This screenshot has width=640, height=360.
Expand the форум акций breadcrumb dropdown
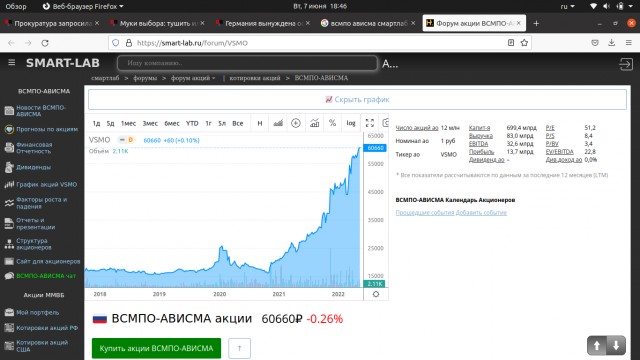coord(193,78)
